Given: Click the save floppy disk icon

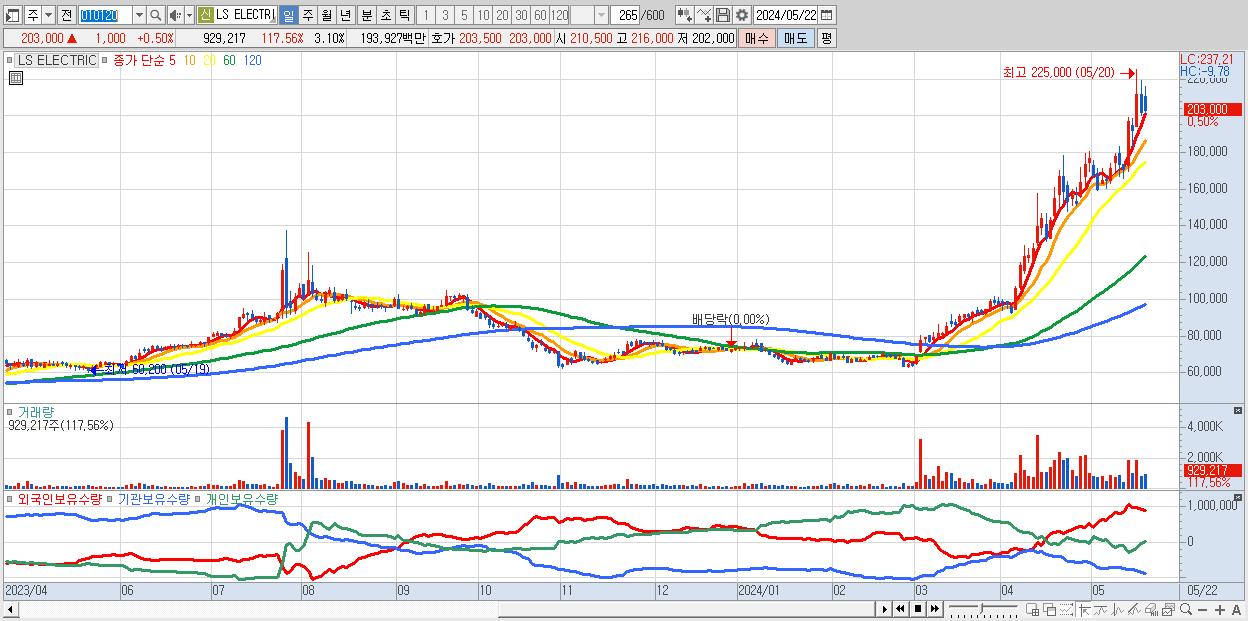Looking at the screenshot, I should click(x=722, y=15).
